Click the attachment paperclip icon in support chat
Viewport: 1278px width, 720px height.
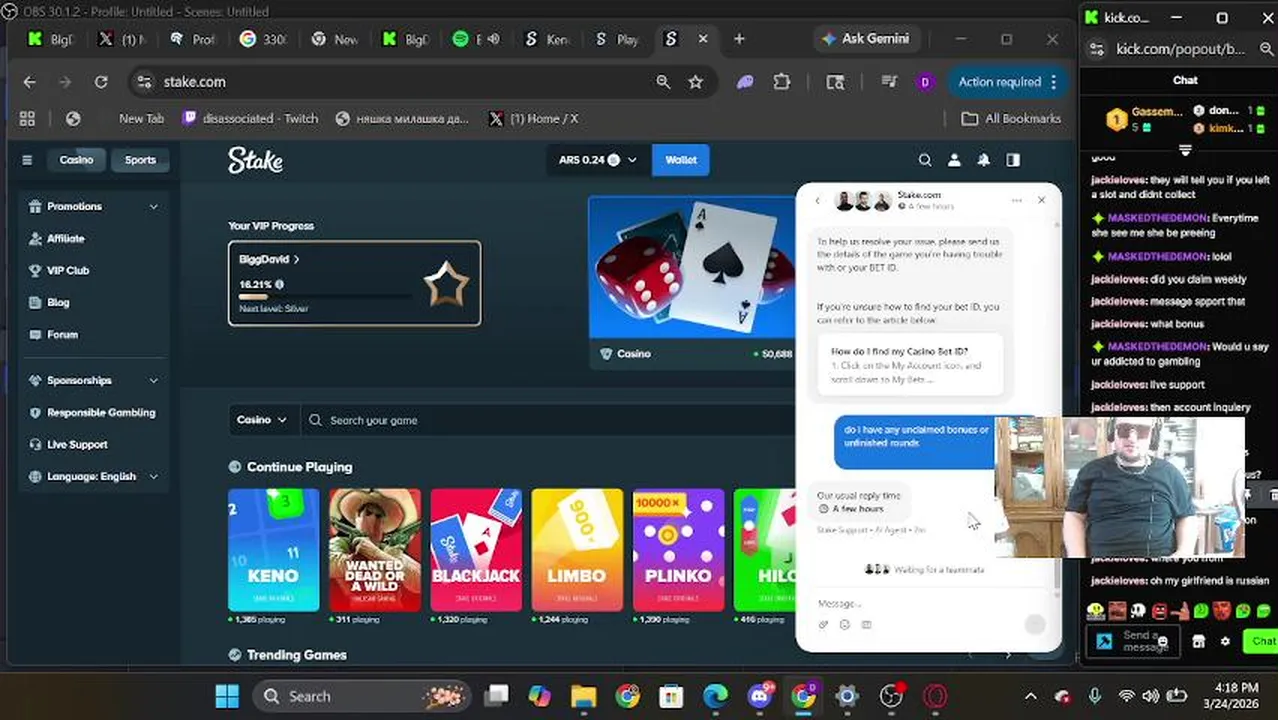(824, 625)
